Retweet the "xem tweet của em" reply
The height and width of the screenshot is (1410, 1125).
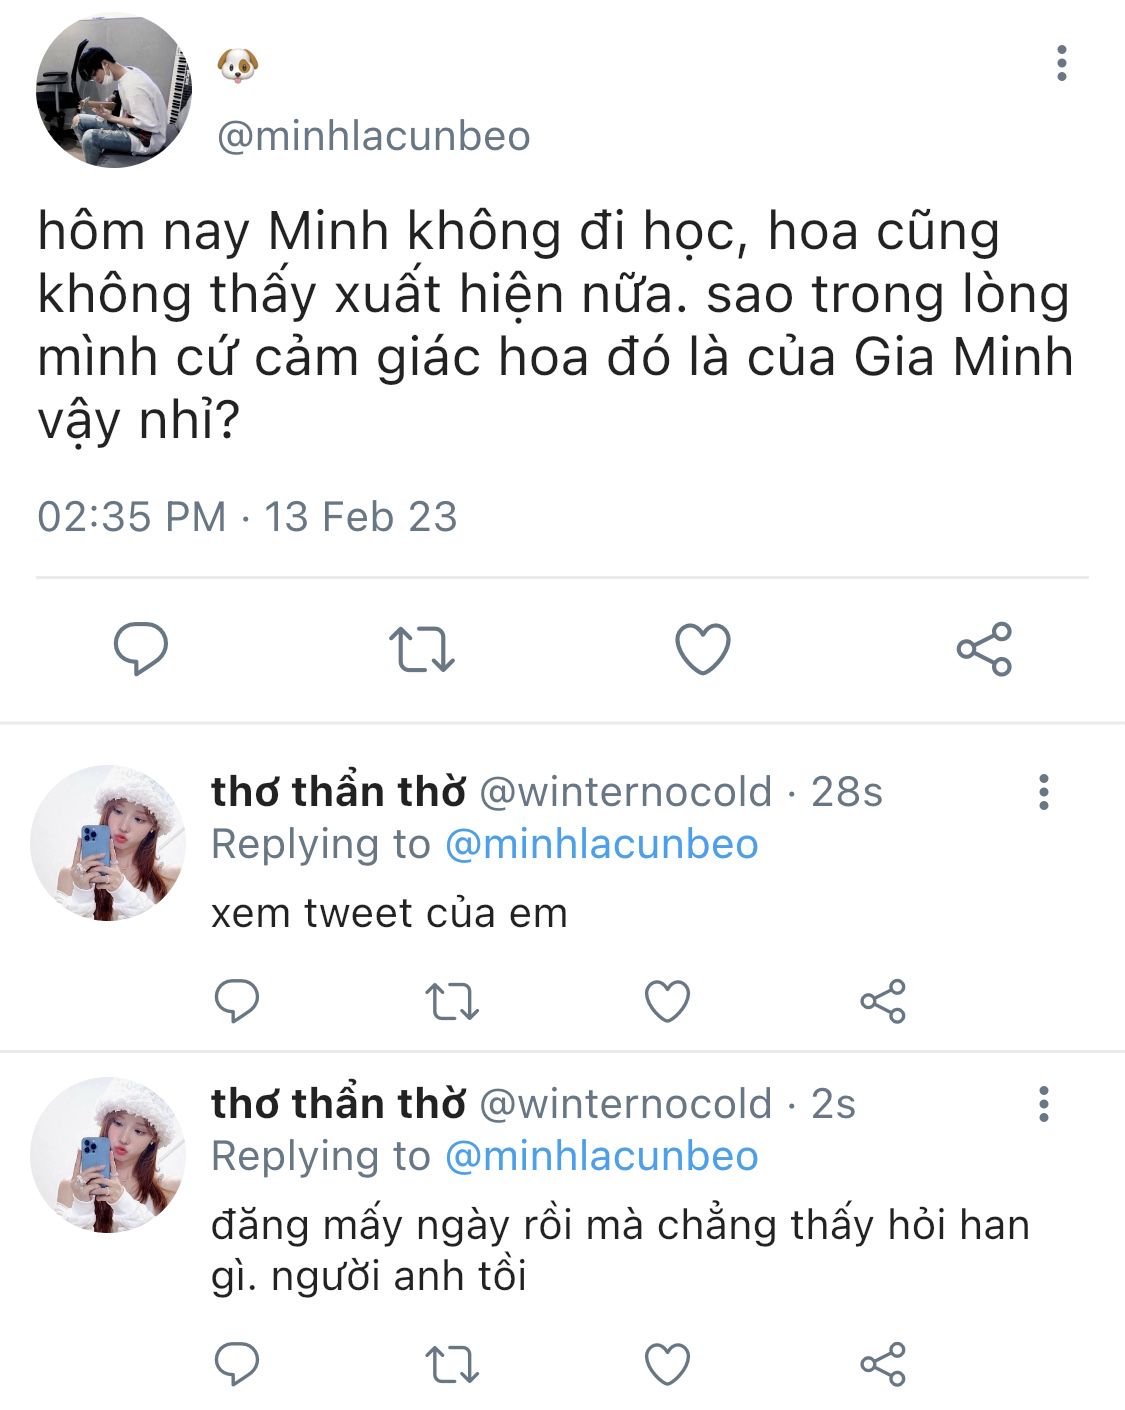click(452, 1001)
